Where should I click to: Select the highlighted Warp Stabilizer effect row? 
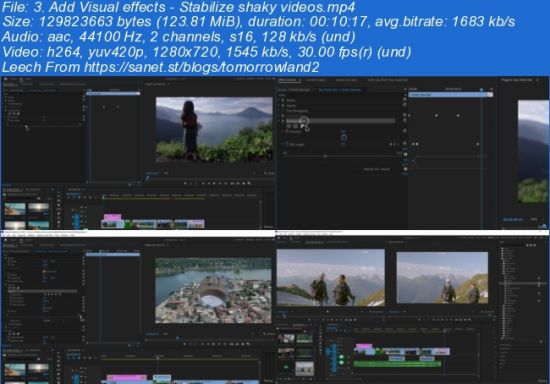340,121
